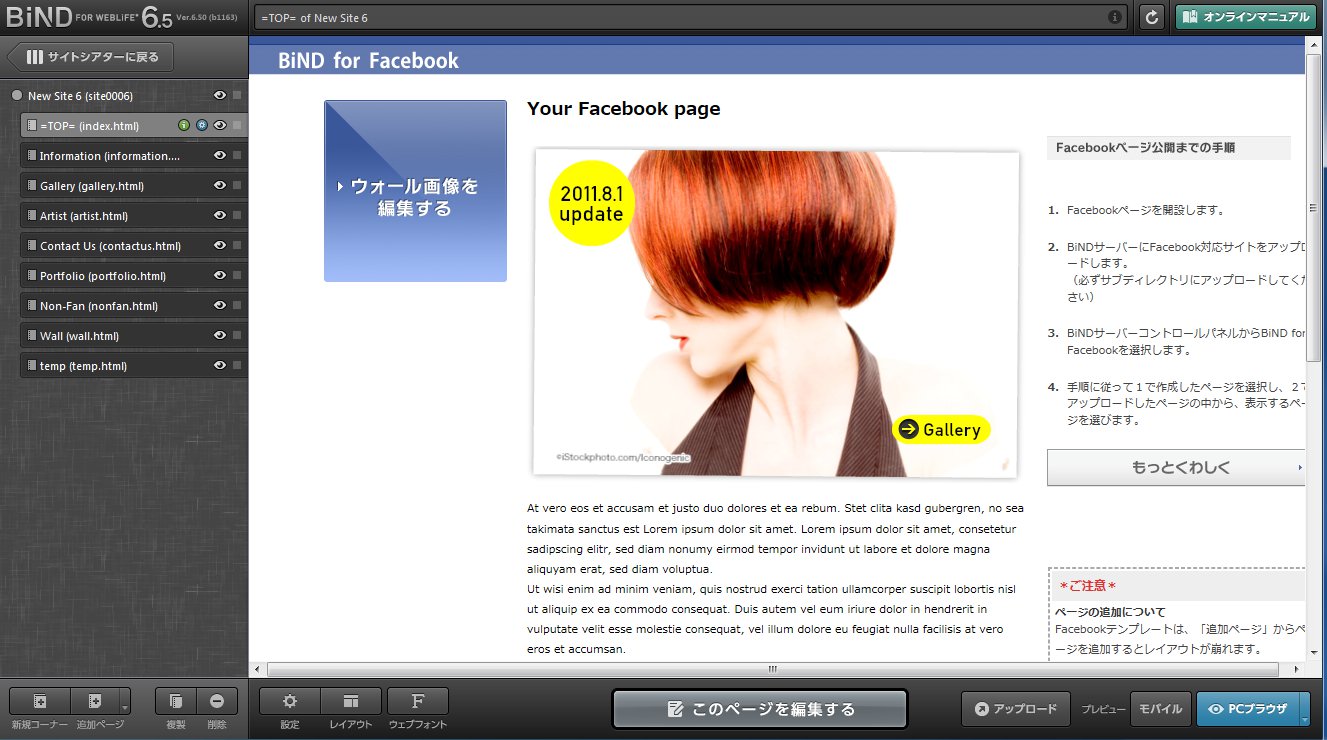Click edit this page (このページを編集する)
This screenshot has width=1327, height=740.
click(x=760, y=709)
